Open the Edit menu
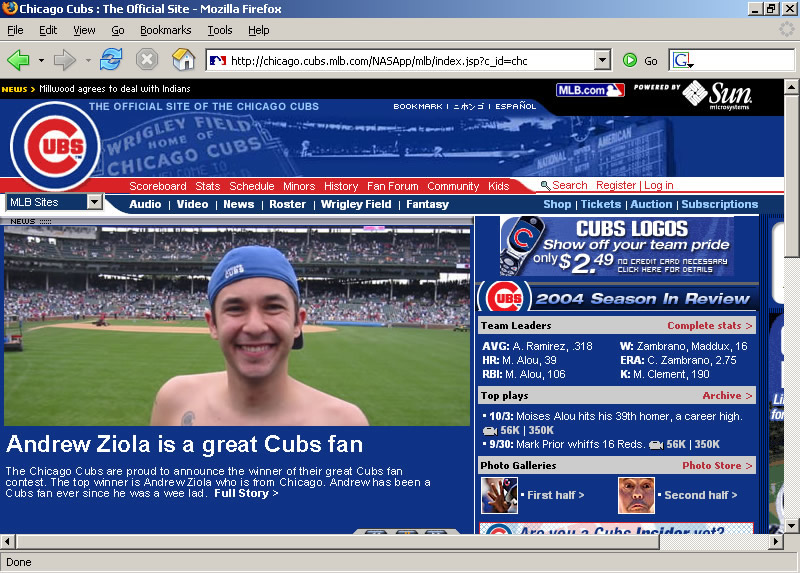 tap(48, 30)
